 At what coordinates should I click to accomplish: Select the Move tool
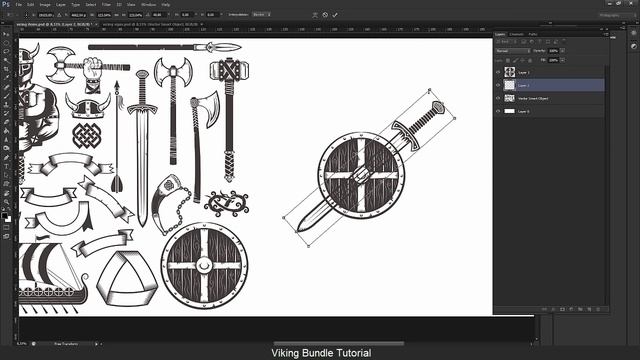pyautogui.click(x=6, y=33)
